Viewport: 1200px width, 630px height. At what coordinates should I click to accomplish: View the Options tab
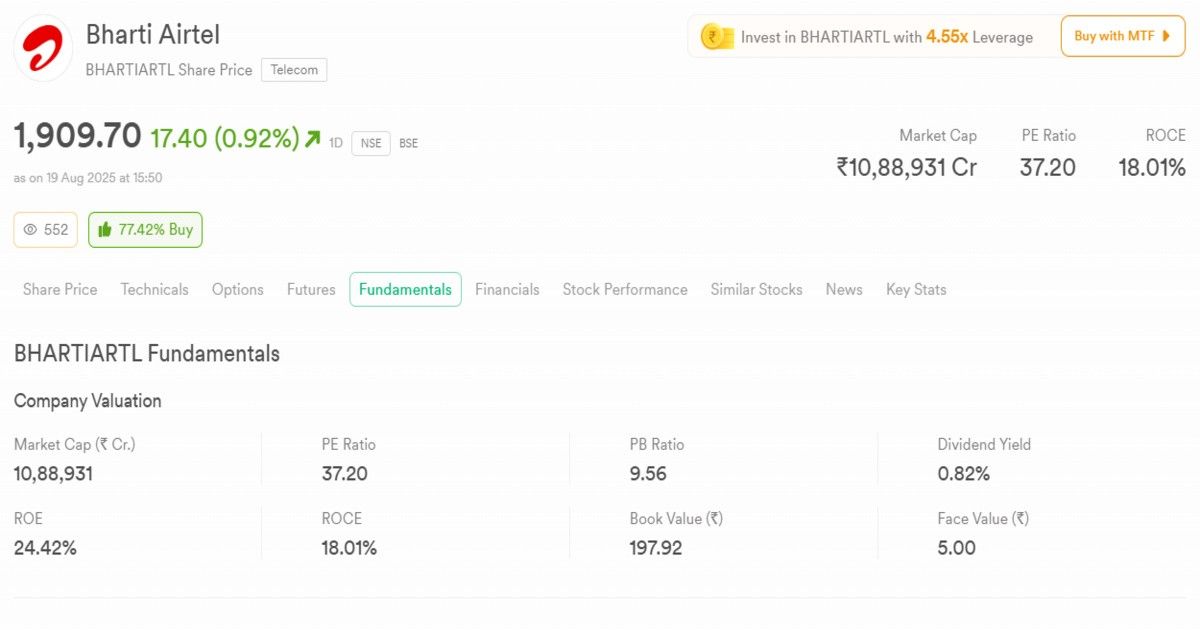click(237, 289)
